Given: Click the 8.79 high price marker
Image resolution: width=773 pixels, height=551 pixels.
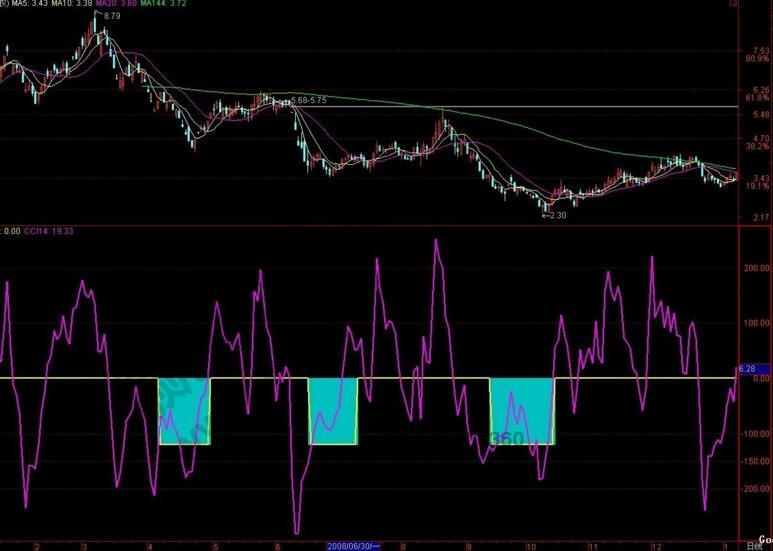Looking at the screenshot, I should (x=111, y=17).
